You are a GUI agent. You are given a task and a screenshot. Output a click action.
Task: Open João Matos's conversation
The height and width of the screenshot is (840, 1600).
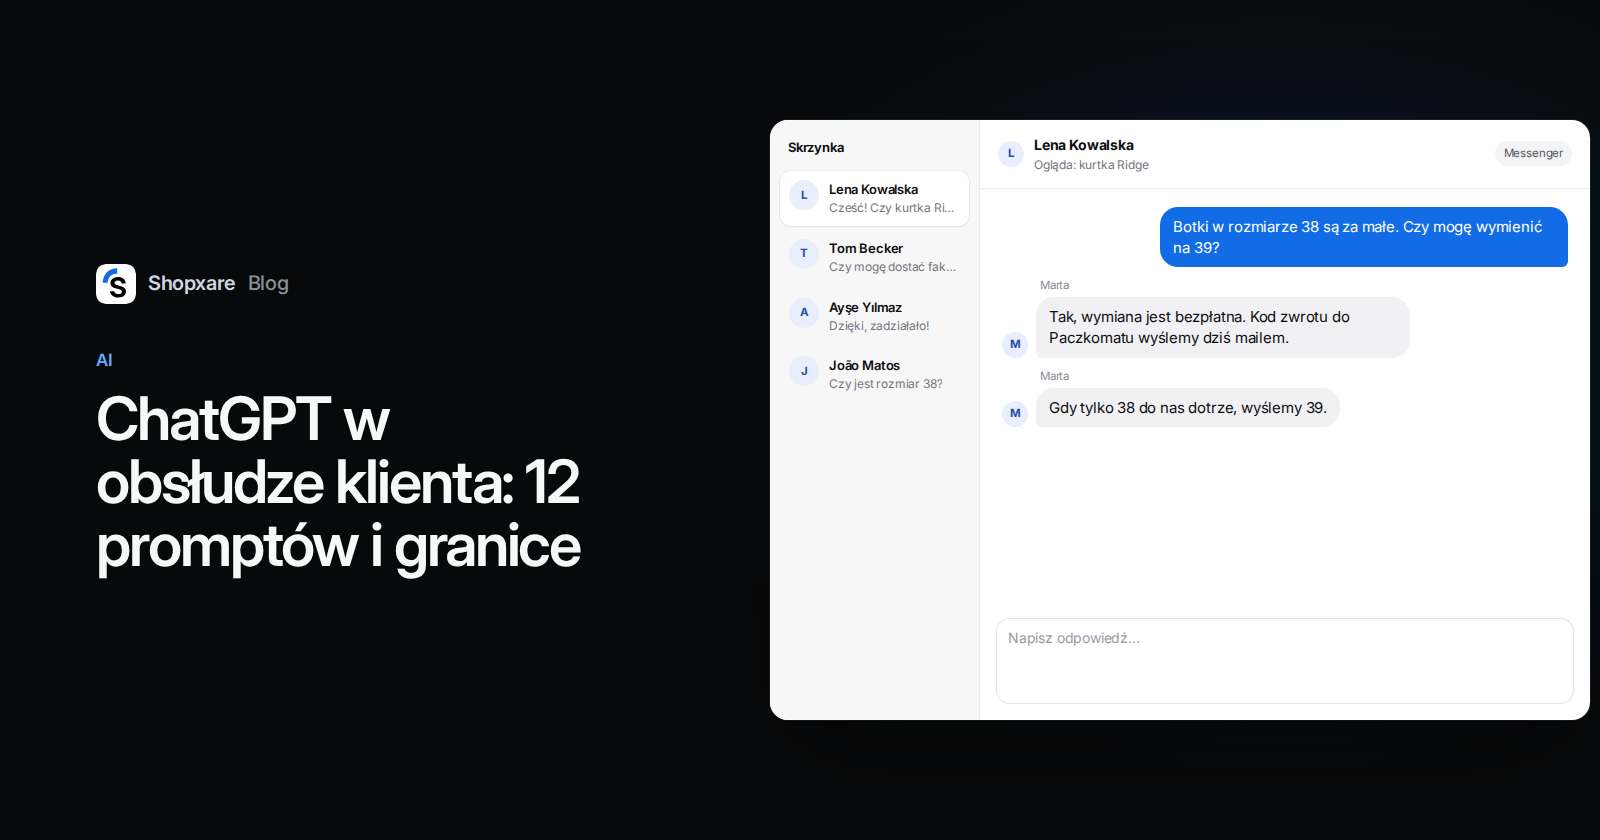874,374
